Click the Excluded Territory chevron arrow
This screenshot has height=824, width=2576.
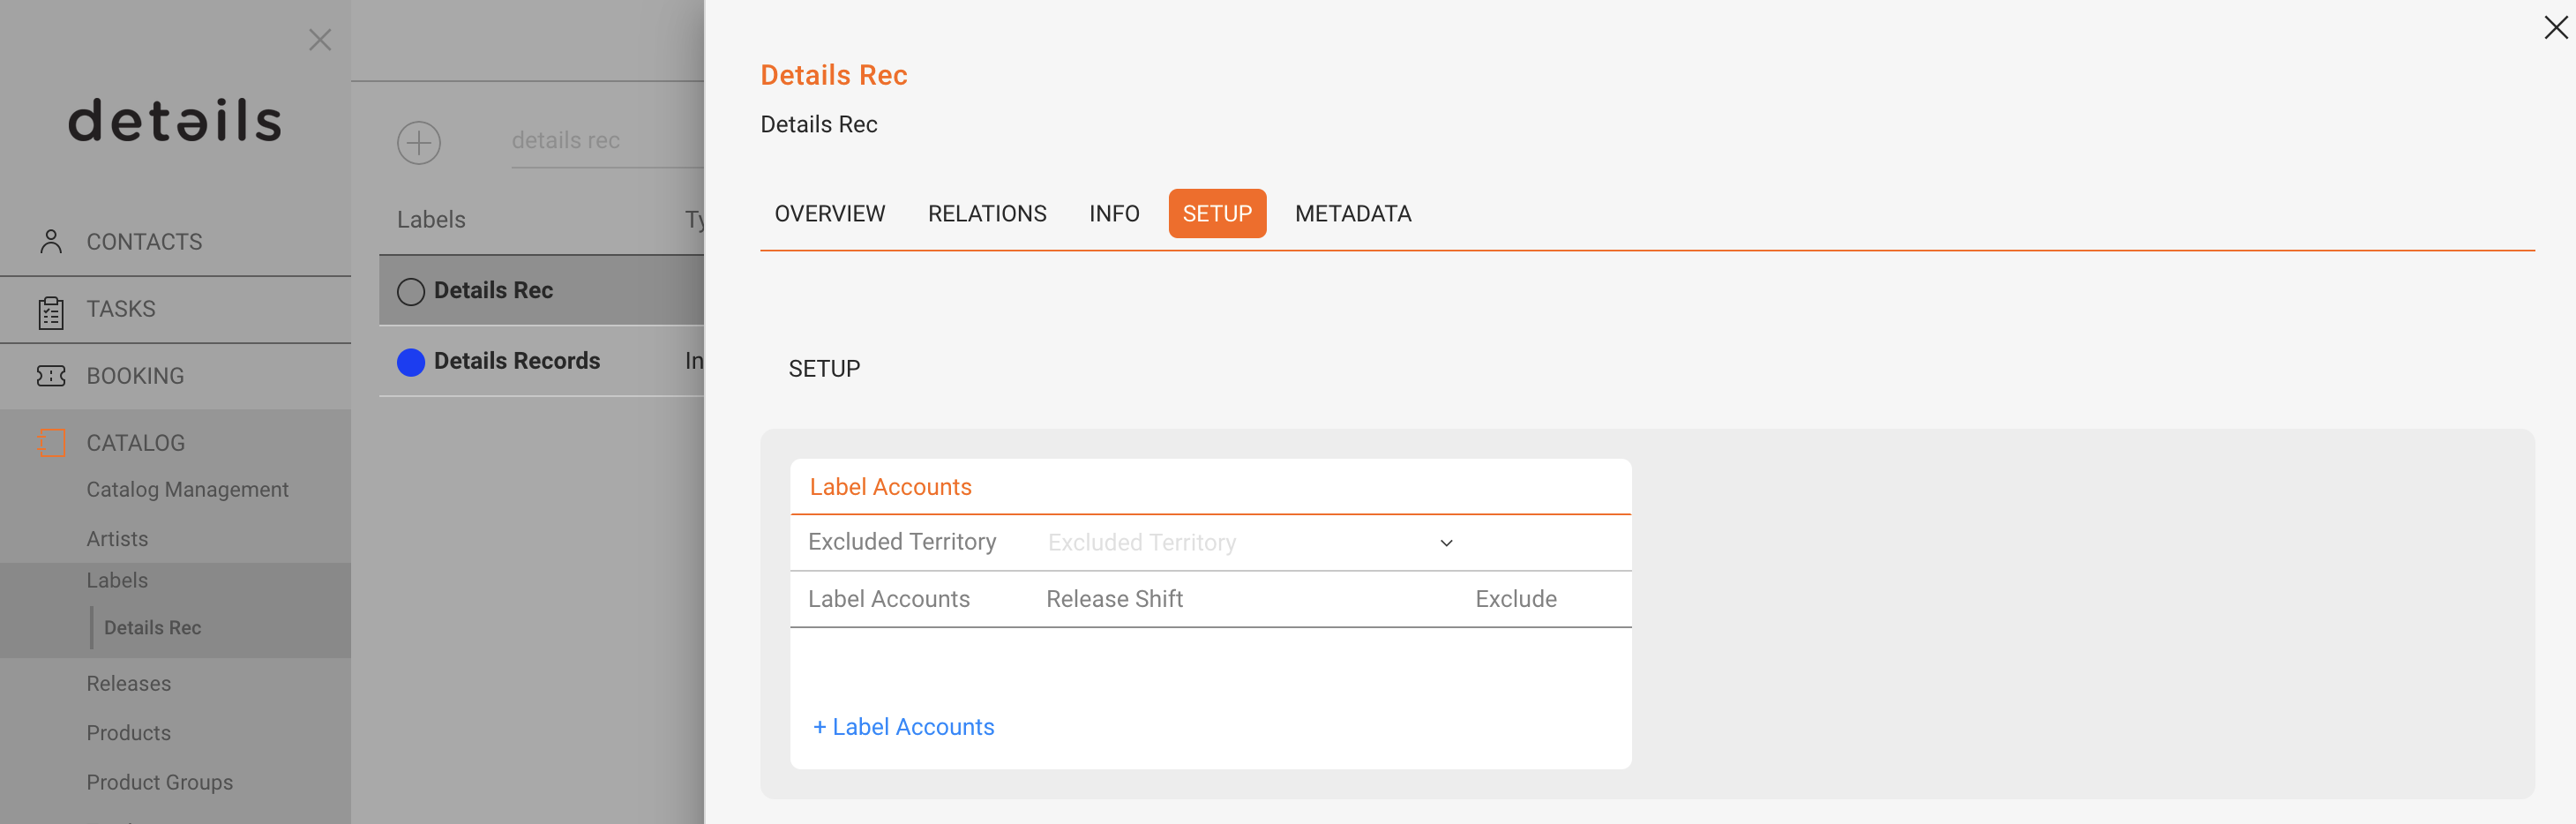1446,543
